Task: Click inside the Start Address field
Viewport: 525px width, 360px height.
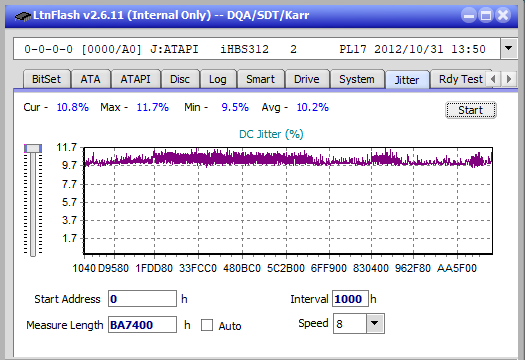Action: pos(142,299)
